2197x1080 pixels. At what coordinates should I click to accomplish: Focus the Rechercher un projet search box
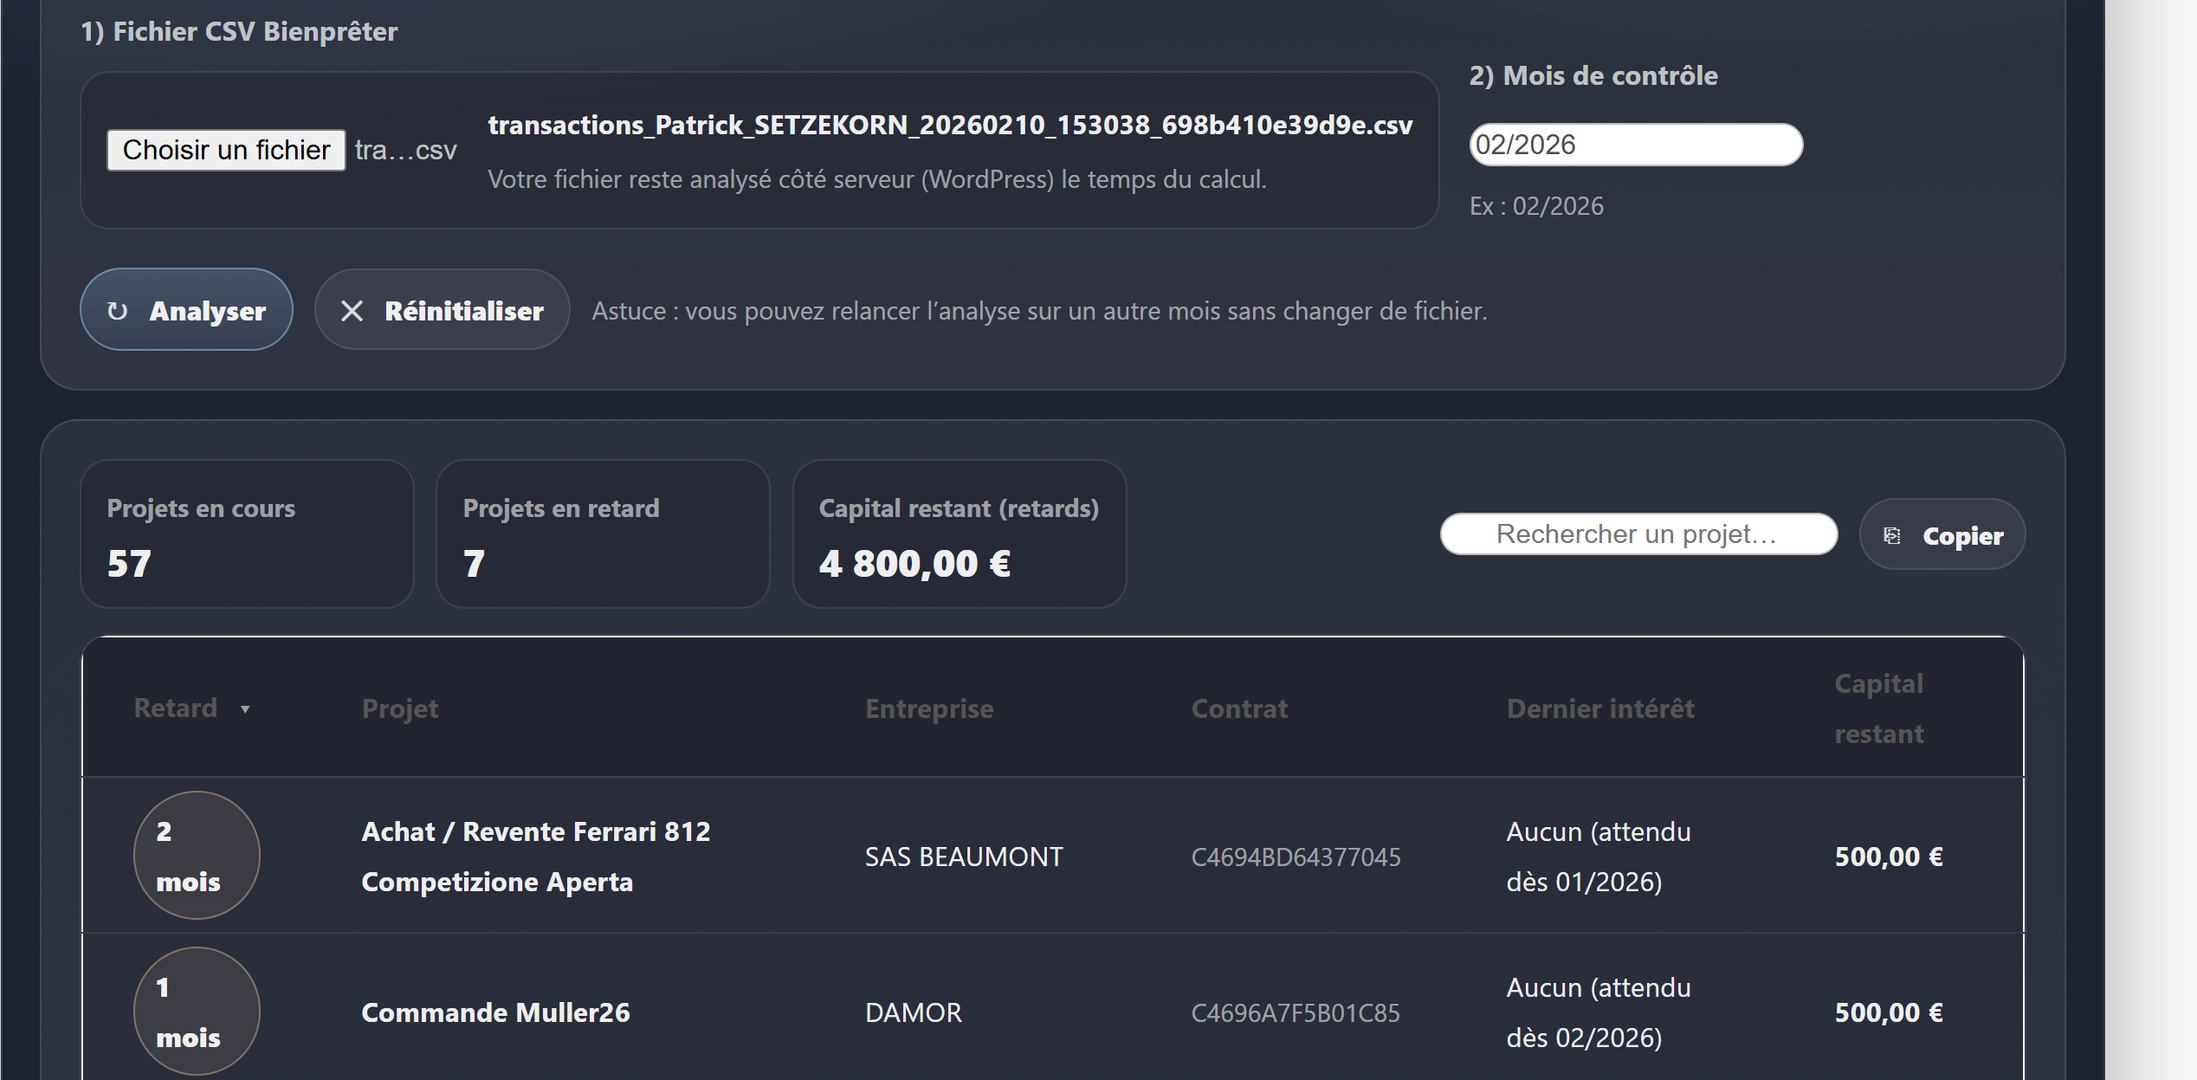[x=1639, y=534]
